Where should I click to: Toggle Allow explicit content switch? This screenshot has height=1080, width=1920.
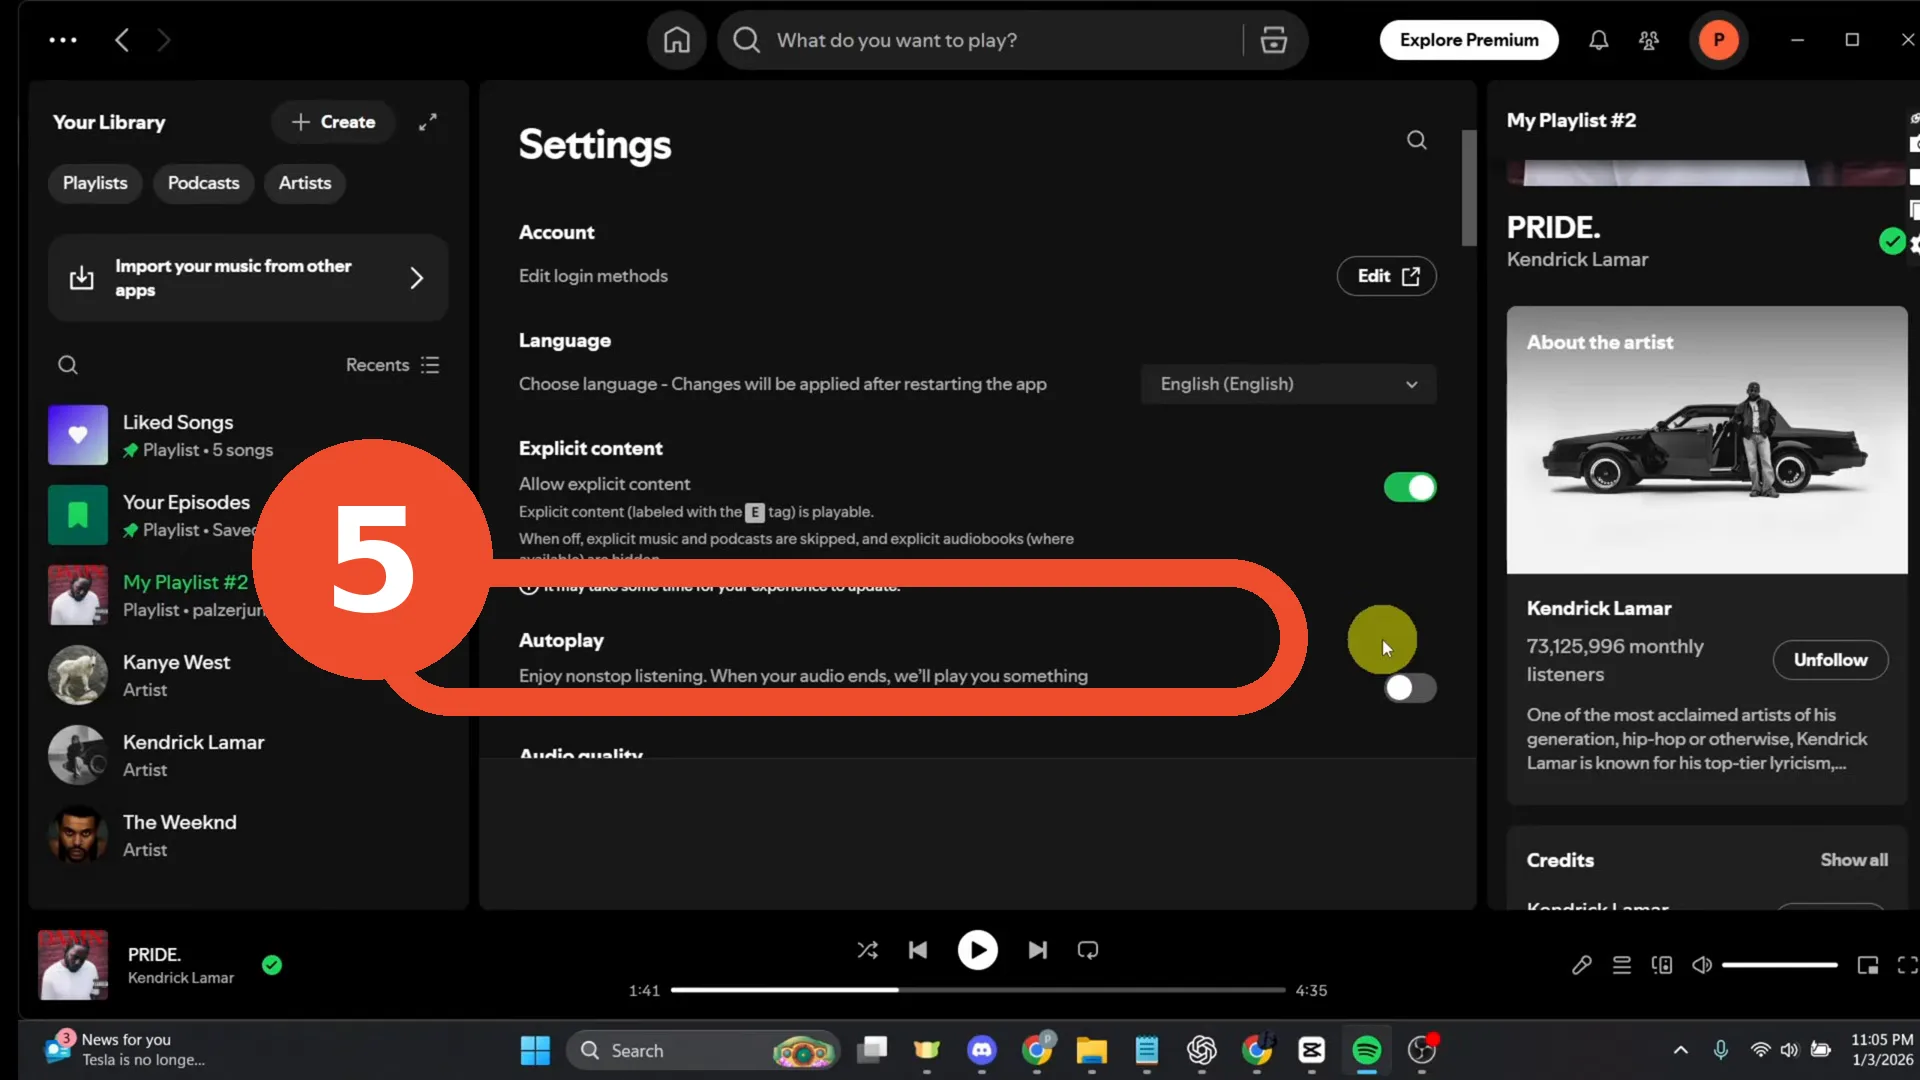(x=1410, y=487)
